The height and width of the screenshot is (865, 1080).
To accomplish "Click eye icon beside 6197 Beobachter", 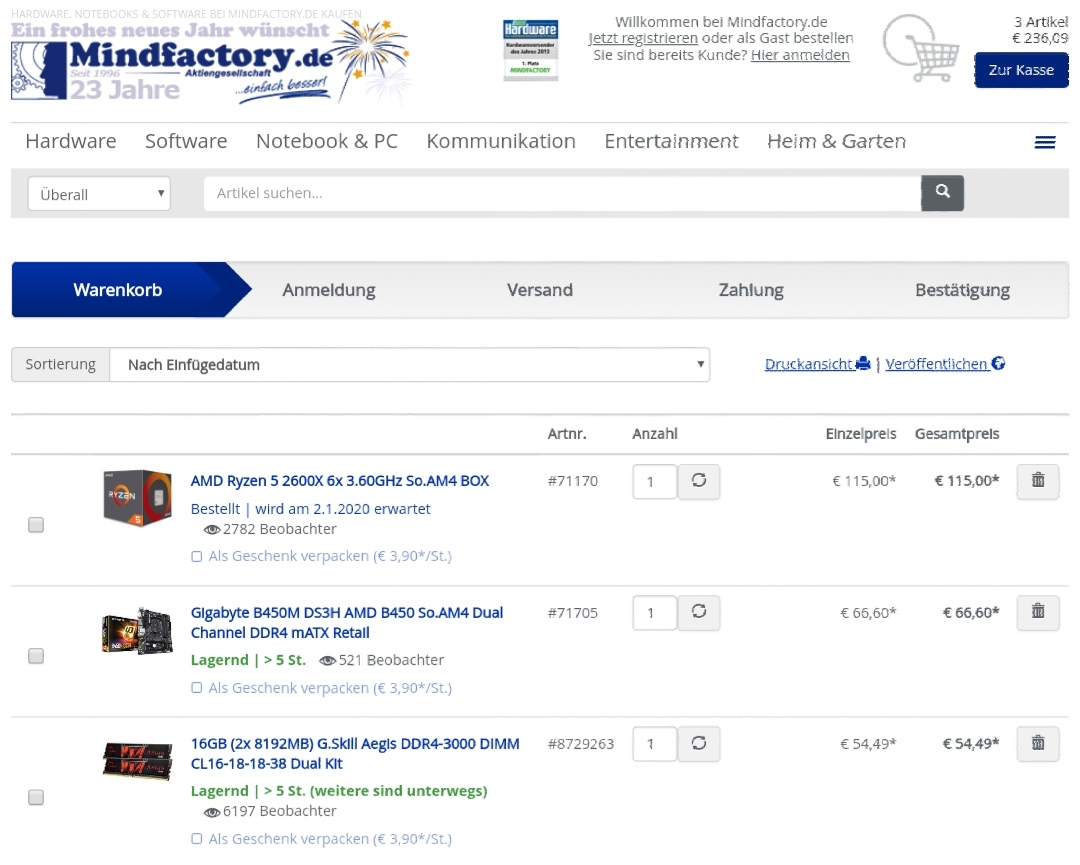I will point(211,812).
